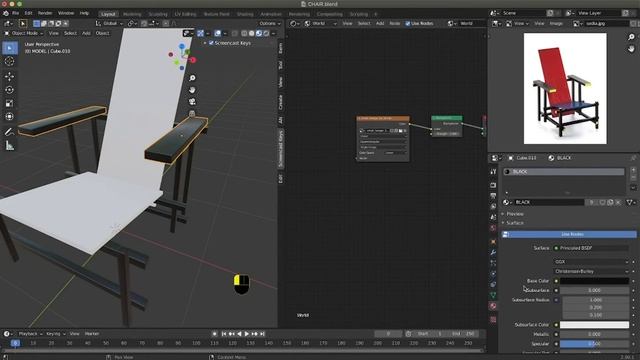Screen dimensions: 640x360
Task: Open the Node menu in shader editor
Action: 395,24
